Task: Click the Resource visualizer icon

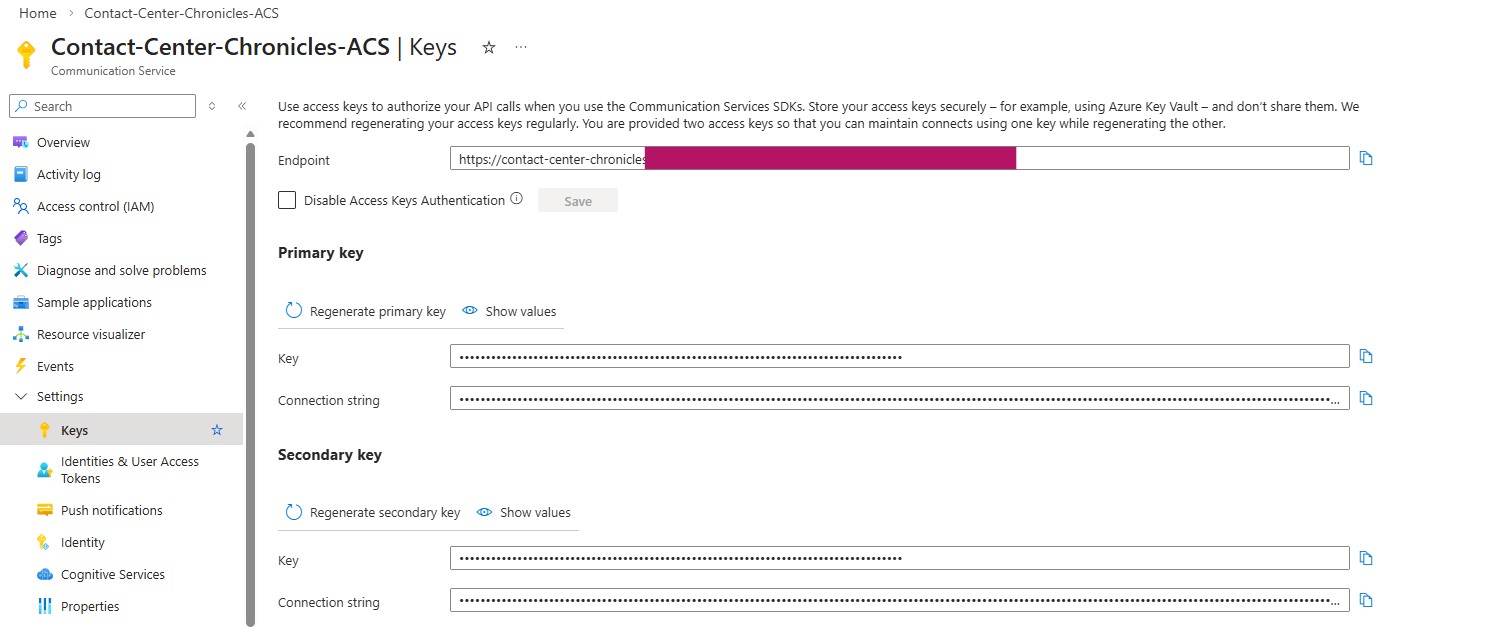Action: (x=20, y=334)
